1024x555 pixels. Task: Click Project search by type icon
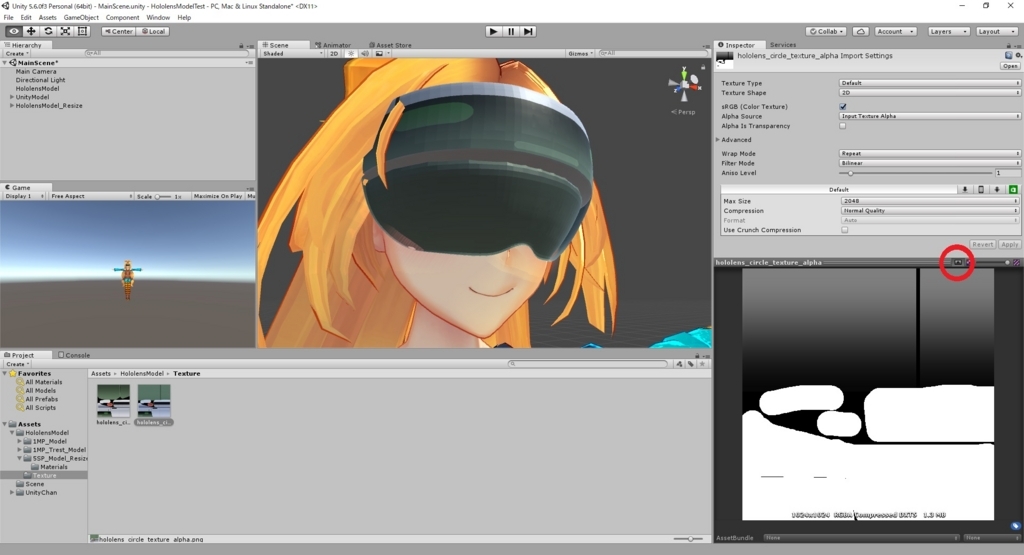(x=679, y=364)
